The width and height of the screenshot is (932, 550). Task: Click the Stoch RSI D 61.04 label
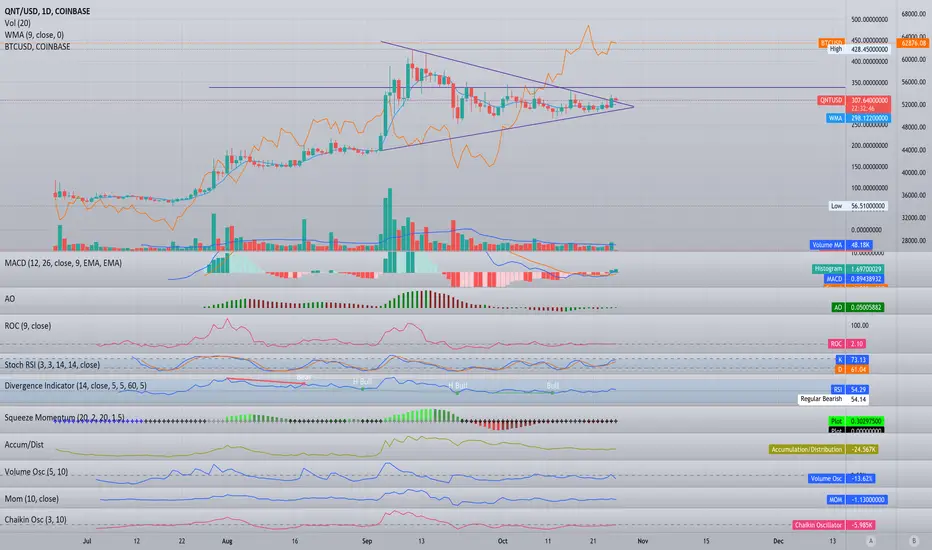pos(852,369)
